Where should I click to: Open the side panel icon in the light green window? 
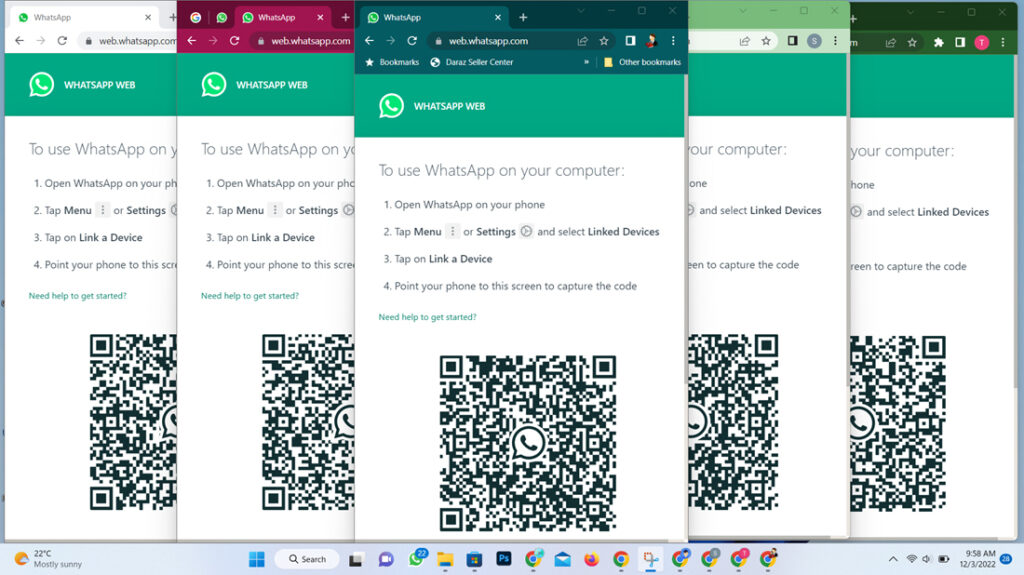point(792,41)
